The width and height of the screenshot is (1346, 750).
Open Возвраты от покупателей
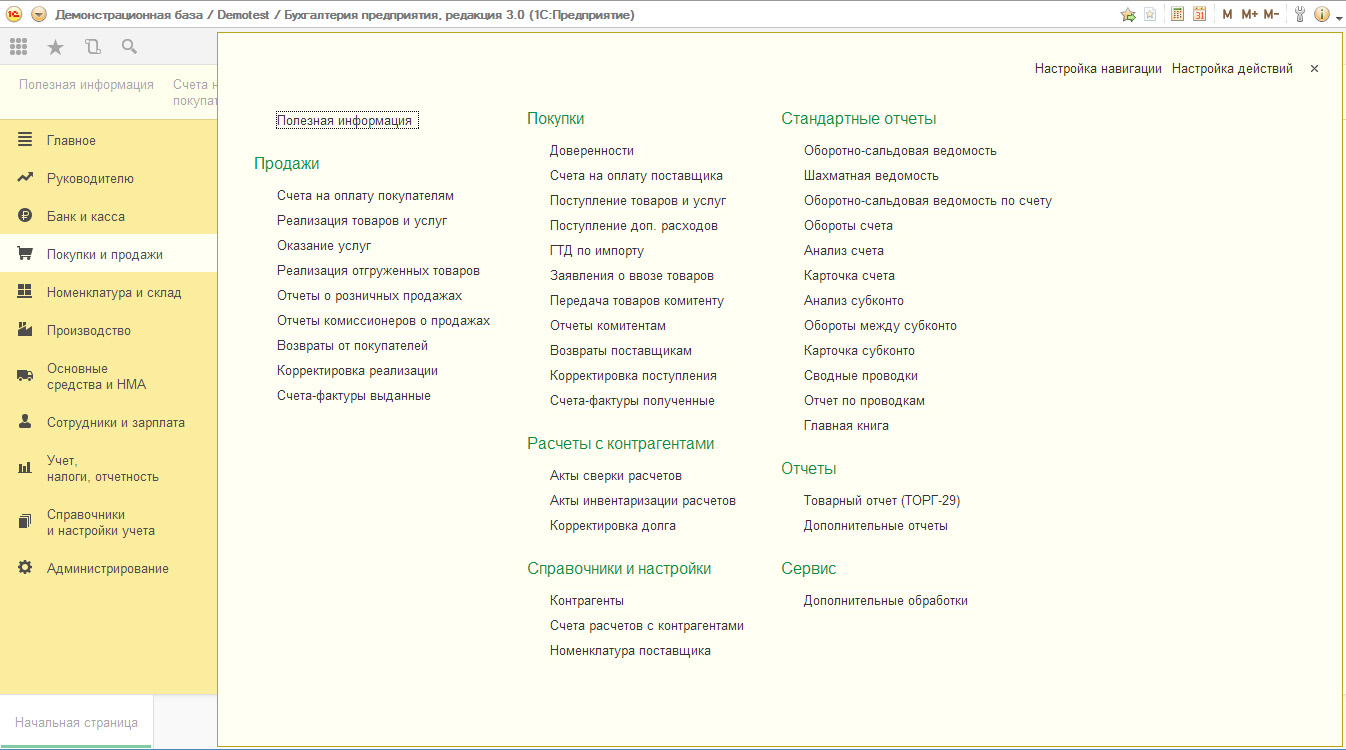[352, 346]
